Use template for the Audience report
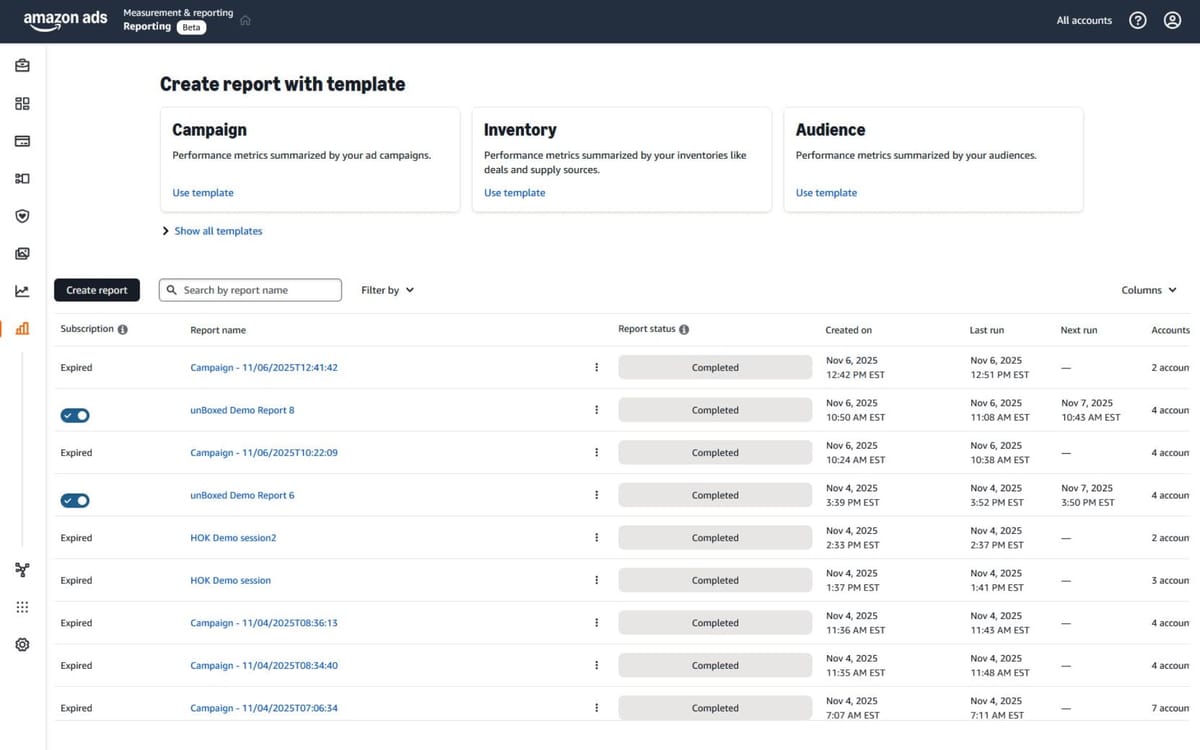 pos(825,192)
